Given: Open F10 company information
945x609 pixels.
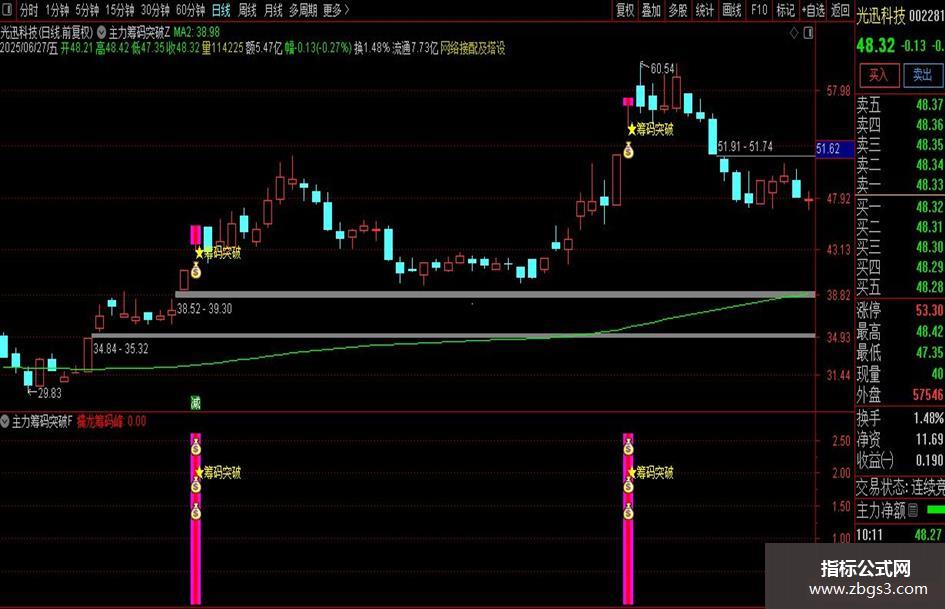Looking at the screenshot, I should 759,10.
